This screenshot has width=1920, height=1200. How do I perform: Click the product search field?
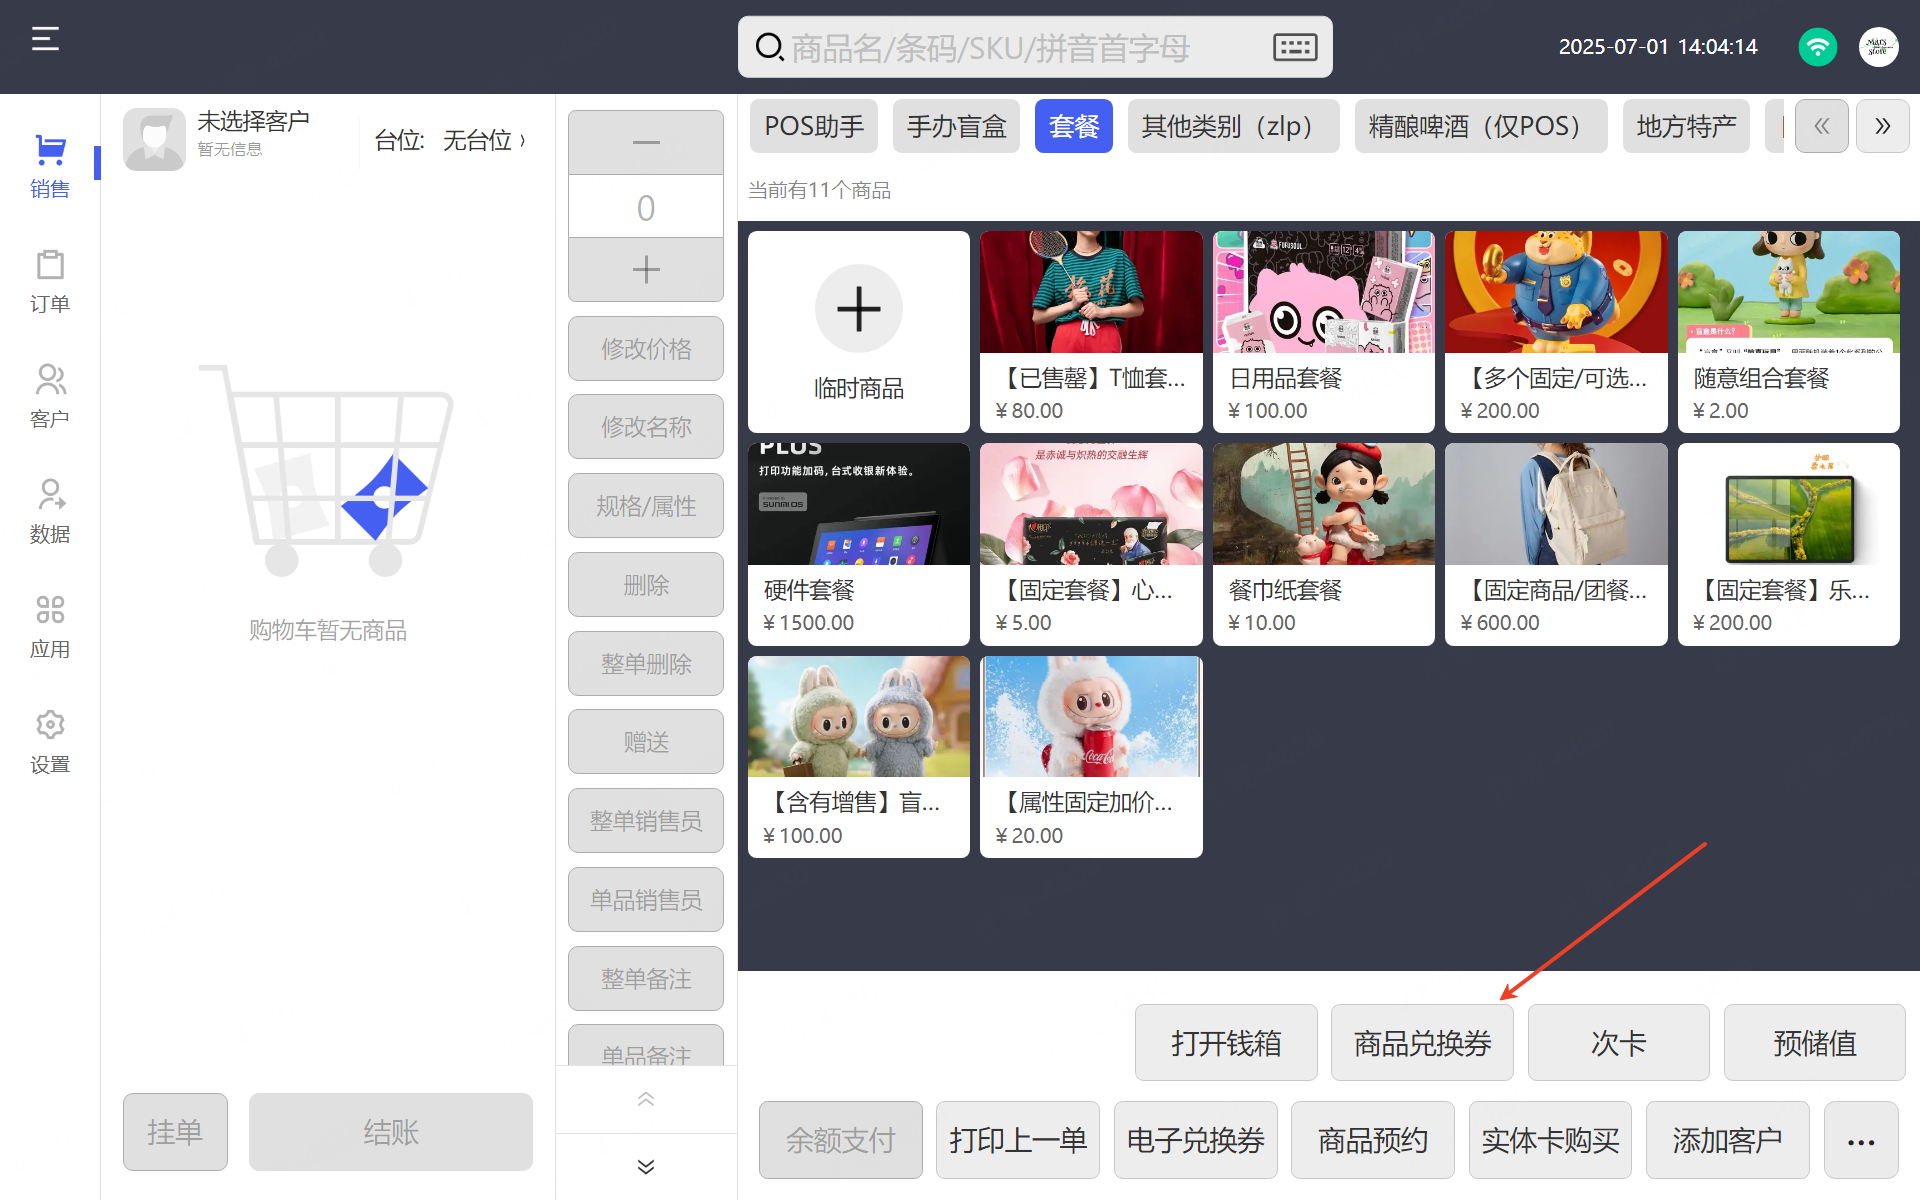(x=1035, y=47)
